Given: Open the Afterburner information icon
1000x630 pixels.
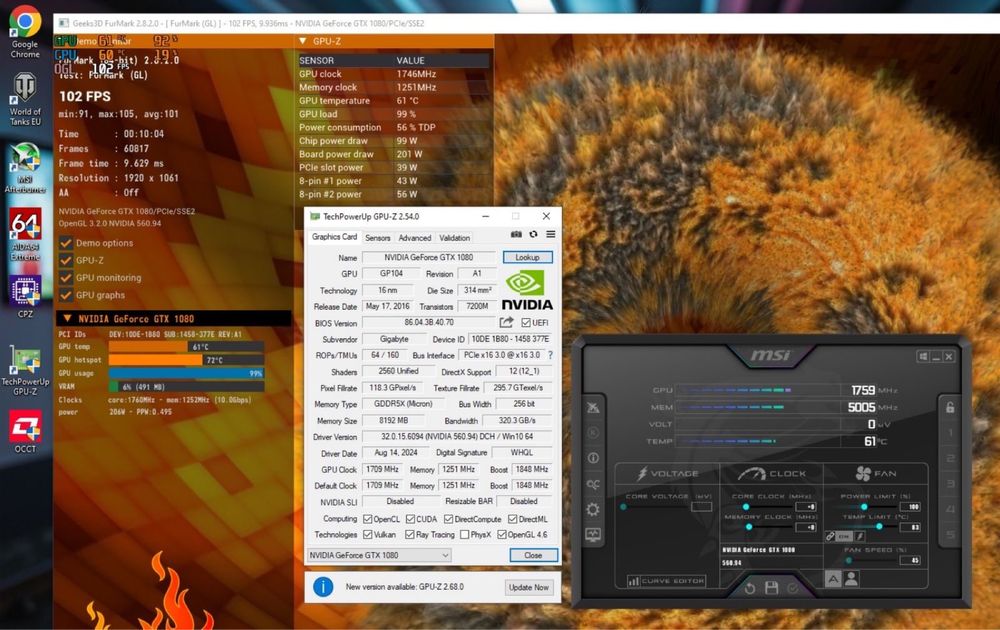Looking at the screenshot, I should pos(593,458).
